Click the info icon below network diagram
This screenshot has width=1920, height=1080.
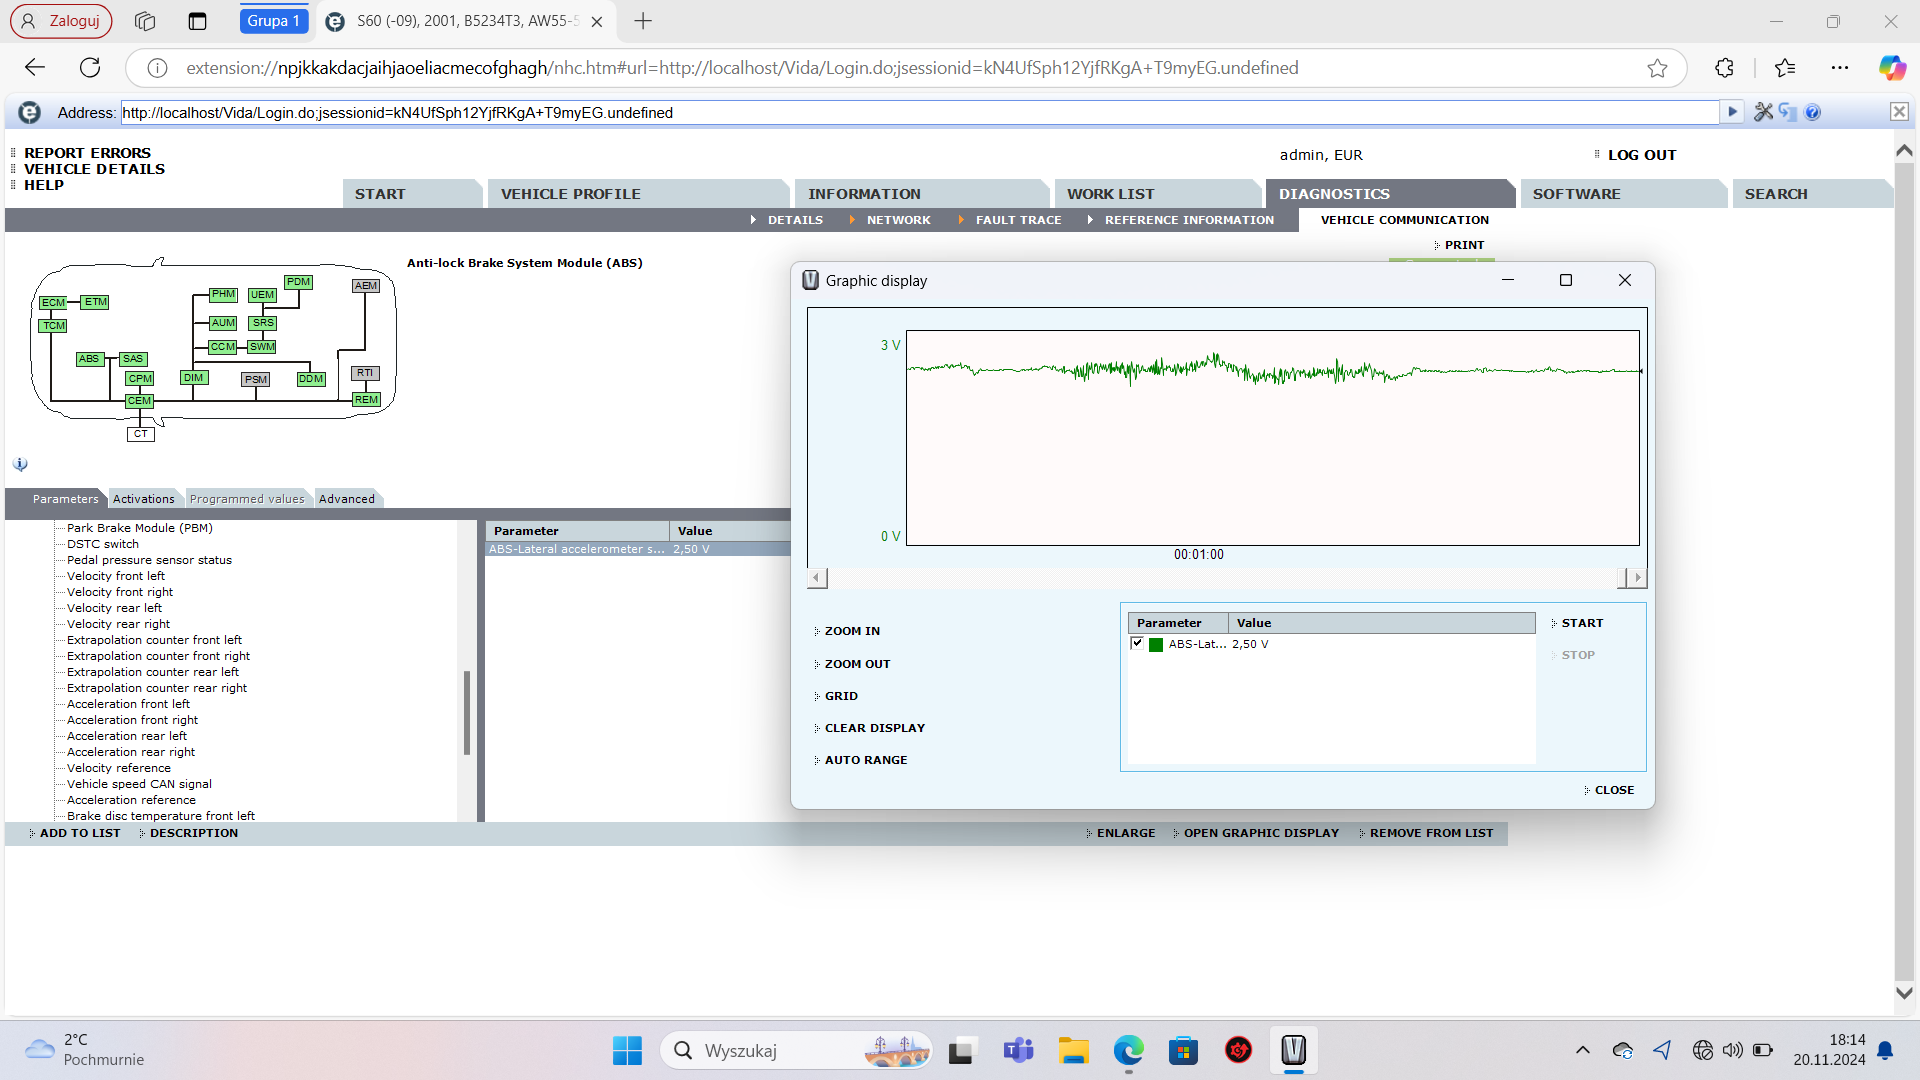click(x=20, y=464)
